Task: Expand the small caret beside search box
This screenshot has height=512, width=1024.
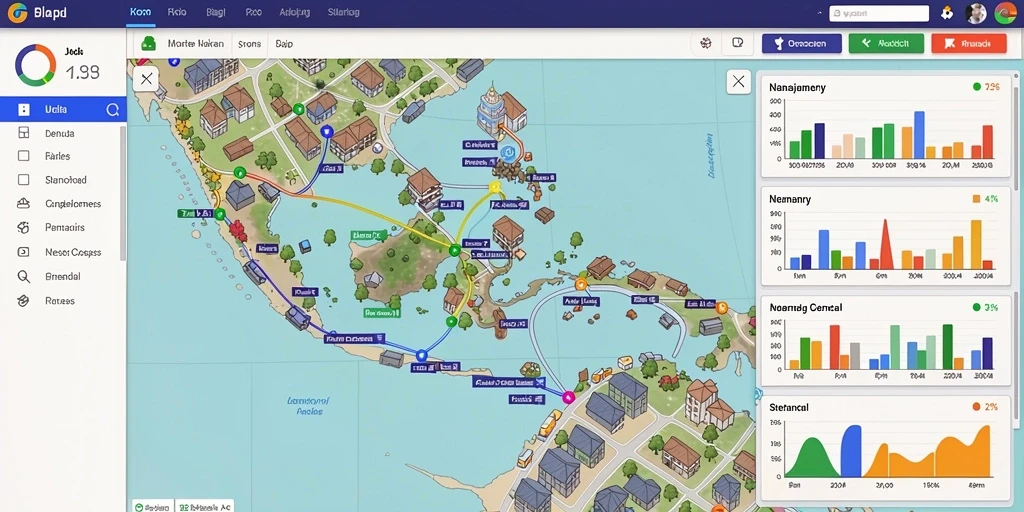Action: [x=820, y=13]
